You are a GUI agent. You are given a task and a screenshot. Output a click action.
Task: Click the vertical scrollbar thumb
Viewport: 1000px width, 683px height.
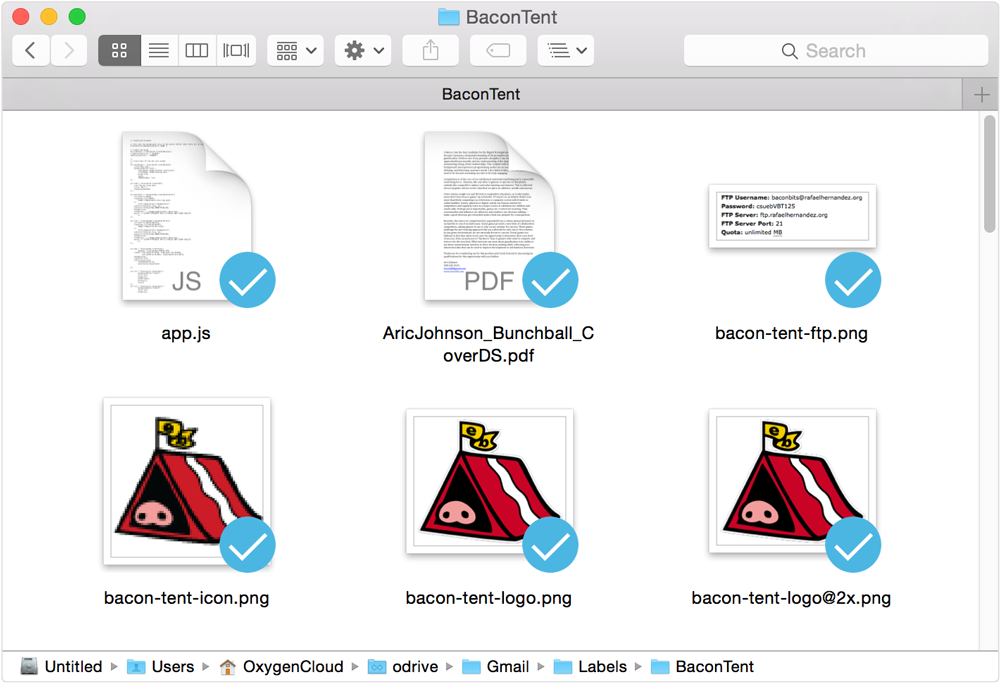pyautogui.click(x=989, y=173)
